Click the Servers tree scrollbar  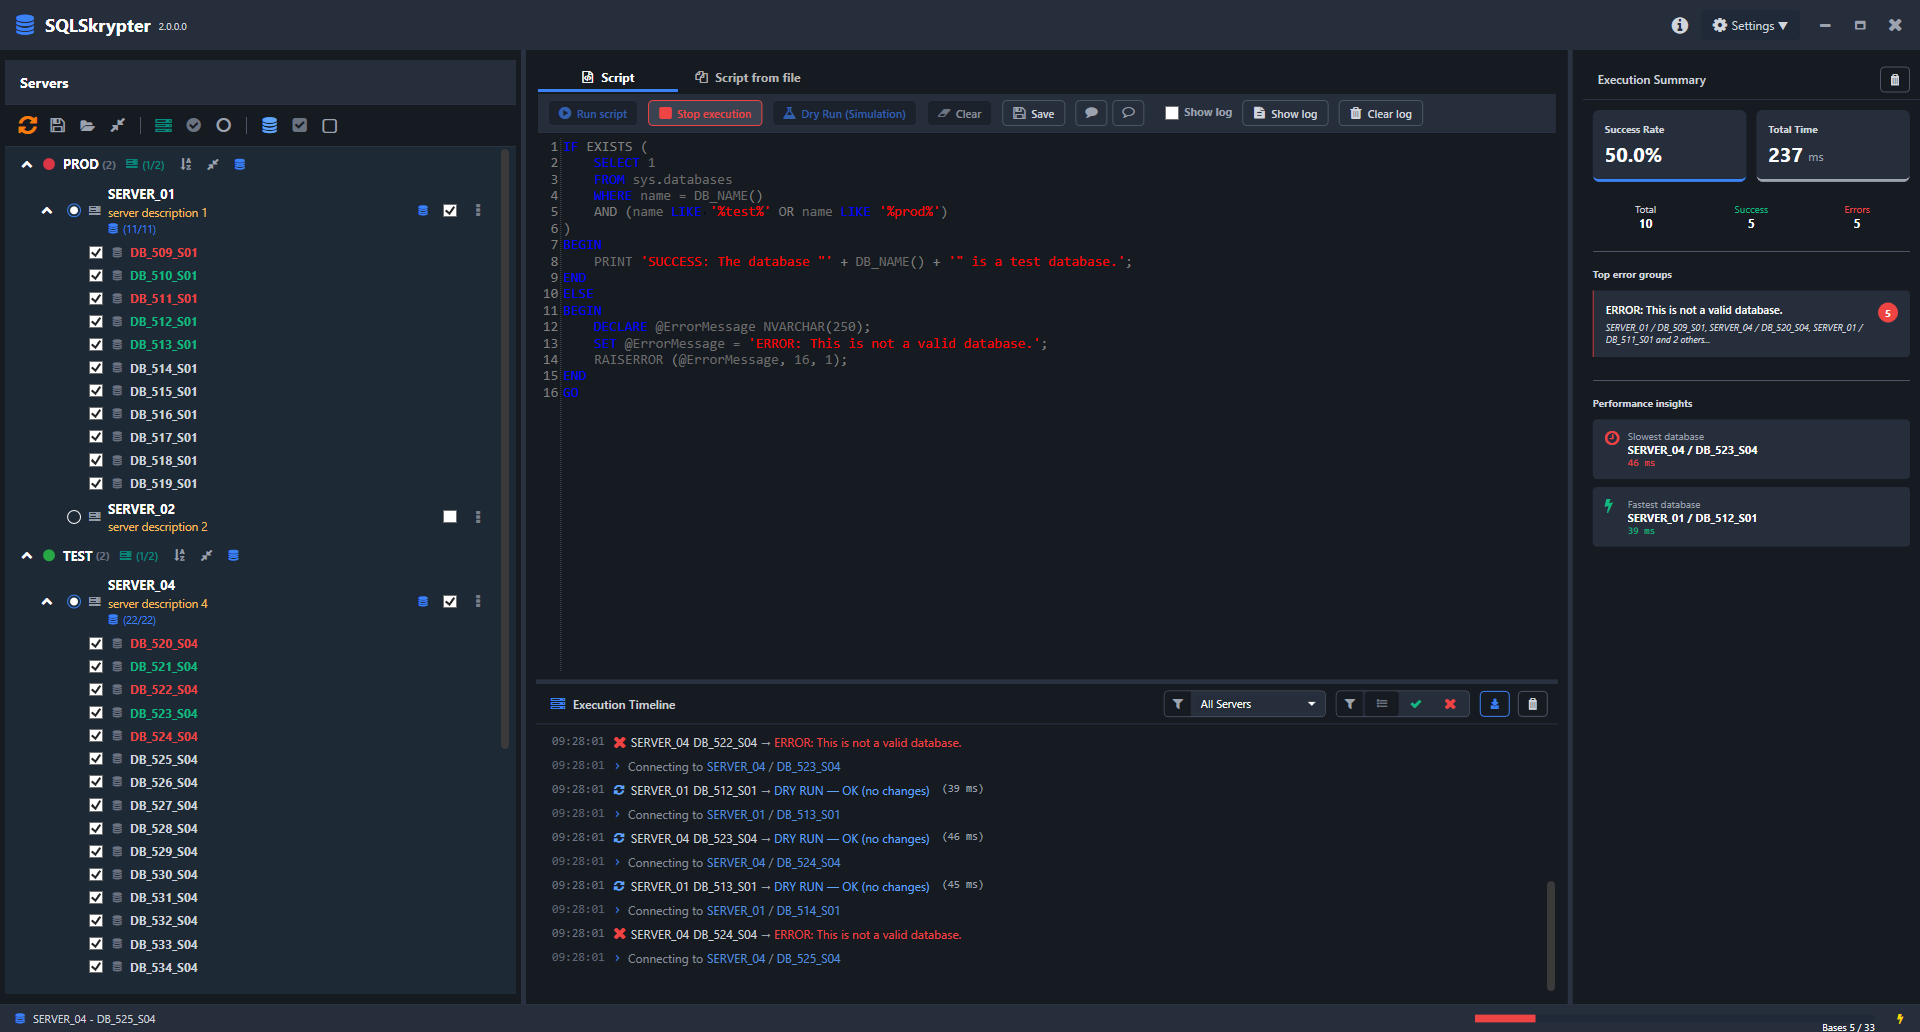click(505, 448)
